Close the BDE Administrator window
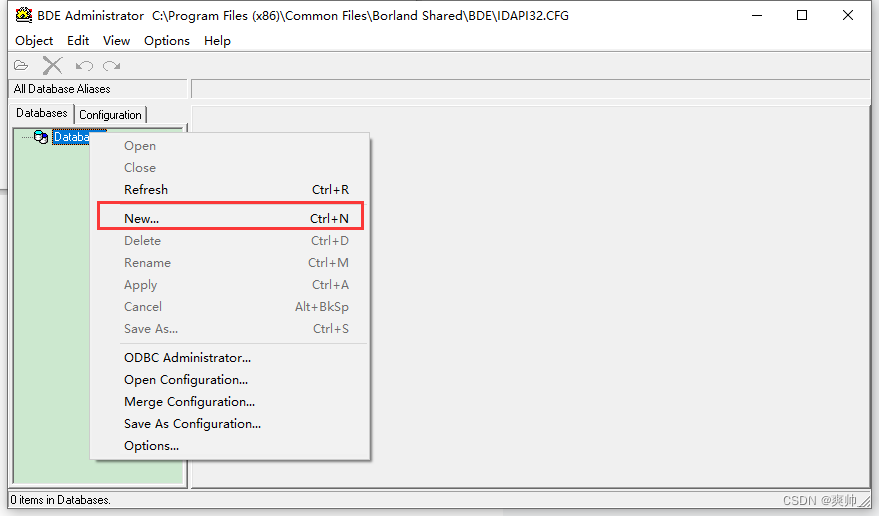Viewport: 879px width, 516px height. click(x=848, y=15)
